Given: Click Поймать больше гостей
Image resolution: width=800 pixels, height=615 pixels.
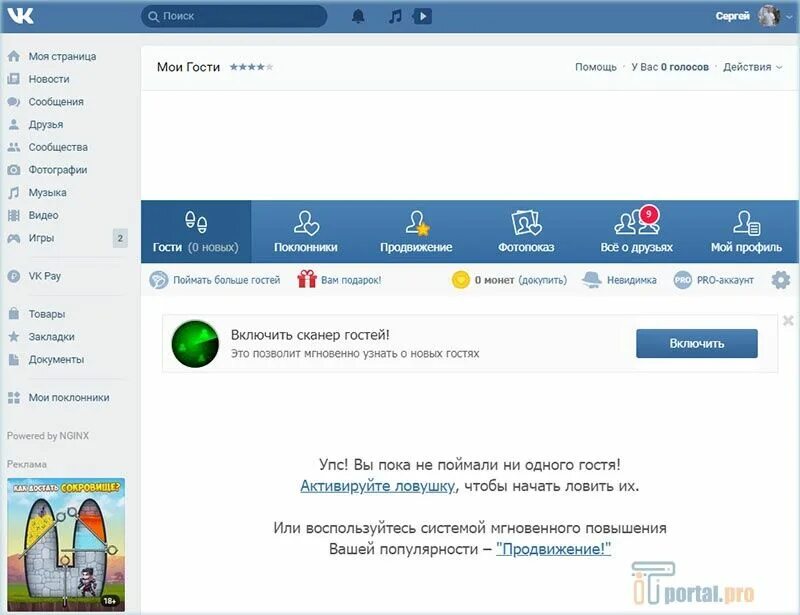Looking at the screenshot, I should point(215,280).
